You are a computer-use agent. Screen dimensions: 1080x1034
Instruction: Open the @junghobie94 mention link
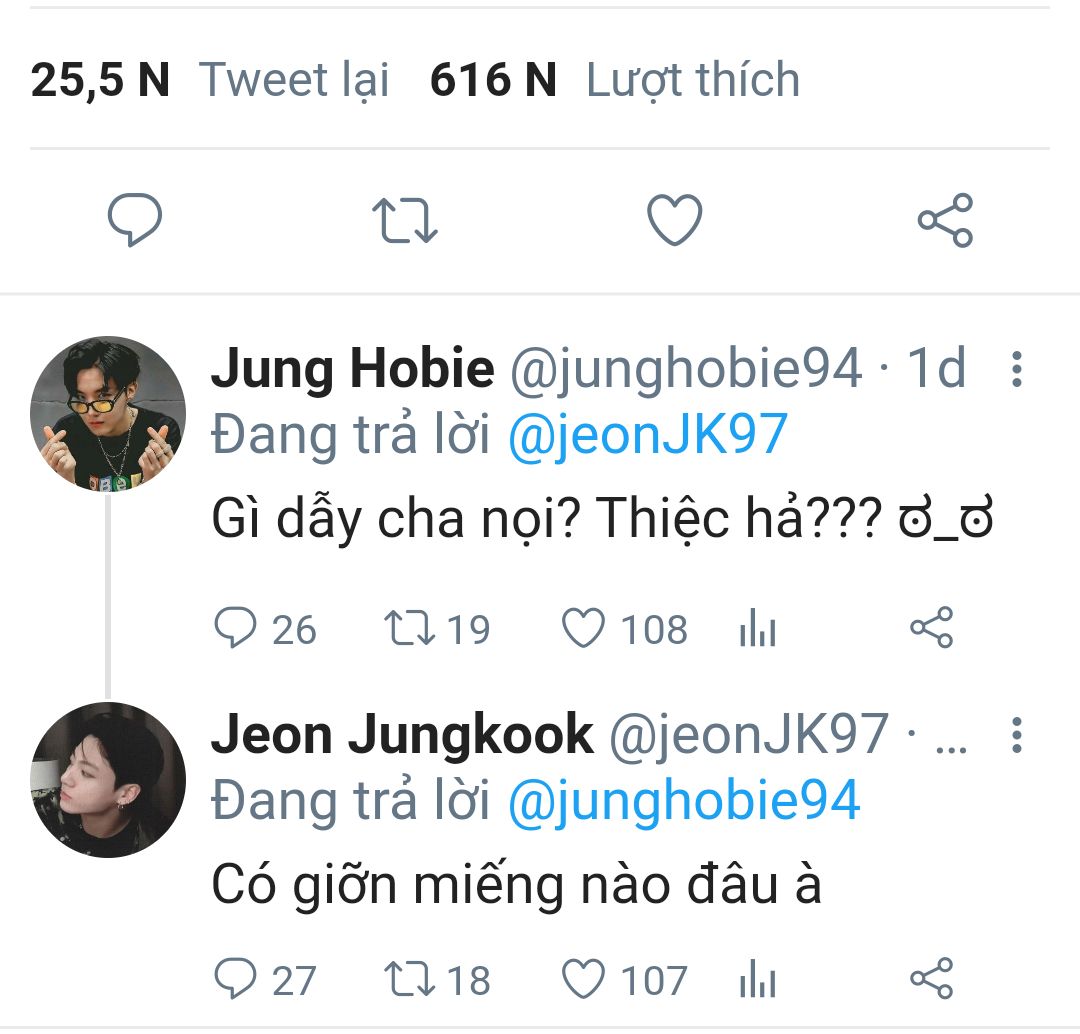tap(684, 802)
